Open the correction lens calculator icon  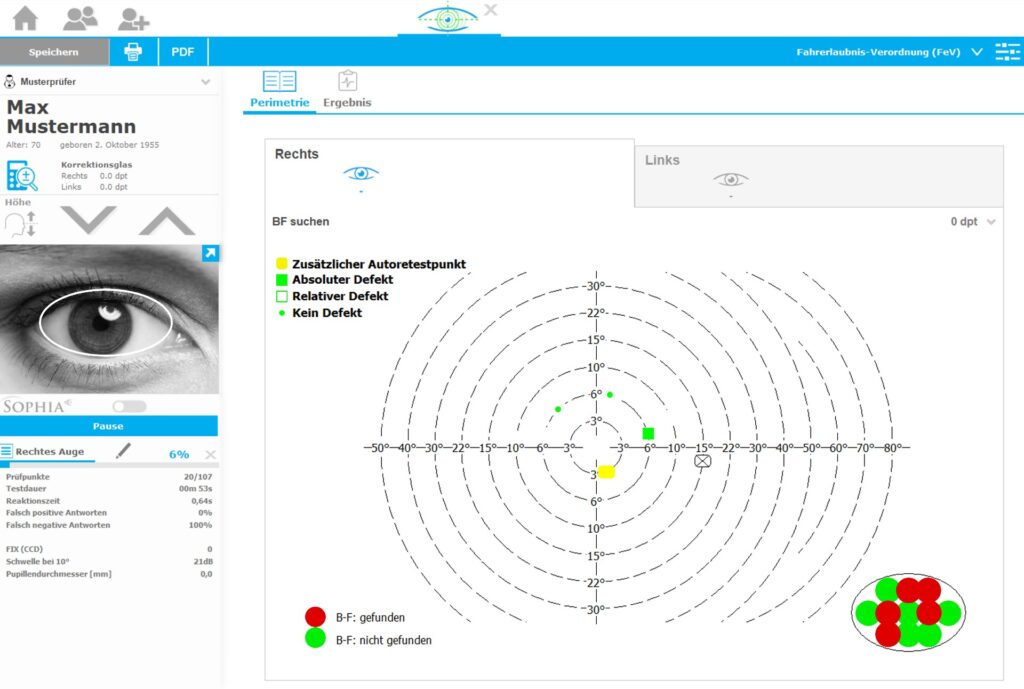point(22,176)
